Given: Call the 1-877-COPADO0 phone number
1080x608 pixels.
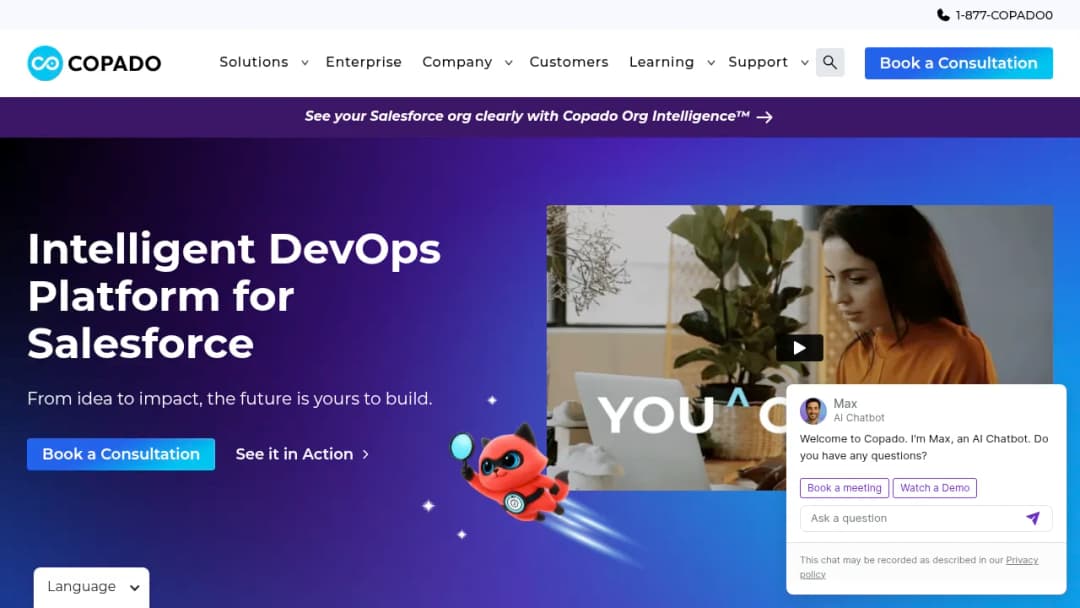Looking at the screenshot, I should tap(1004, 15).
